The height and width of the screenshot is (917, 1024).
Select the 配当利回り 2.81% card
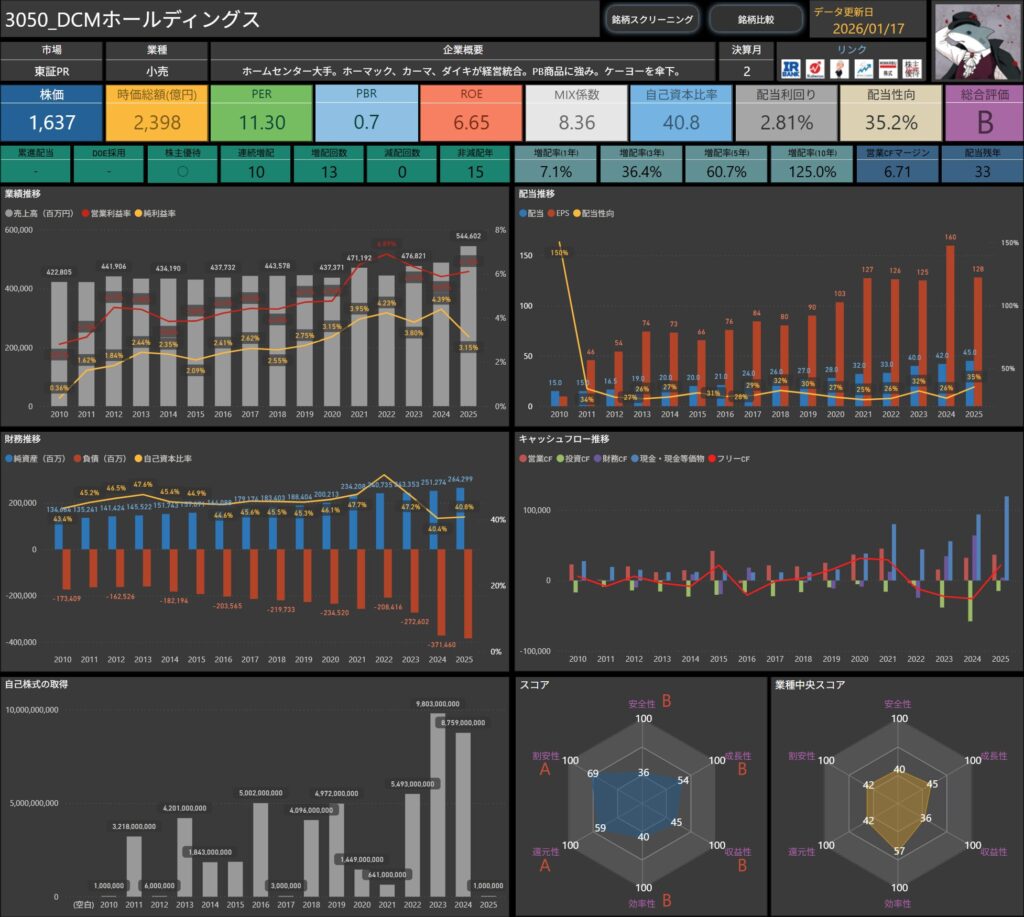pyautogui.click(x=786, y=112)
